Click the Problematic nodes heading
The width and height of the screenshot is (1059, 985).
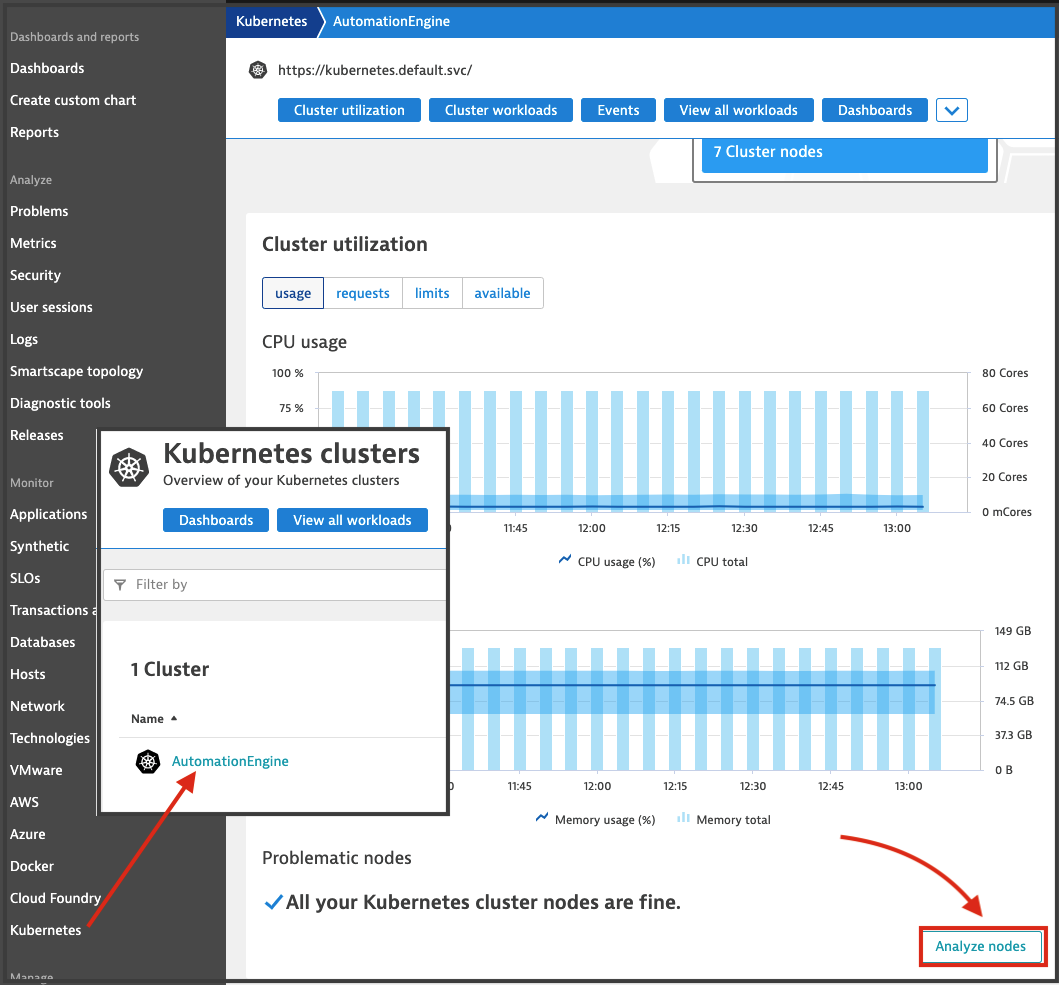click(336, 858)
